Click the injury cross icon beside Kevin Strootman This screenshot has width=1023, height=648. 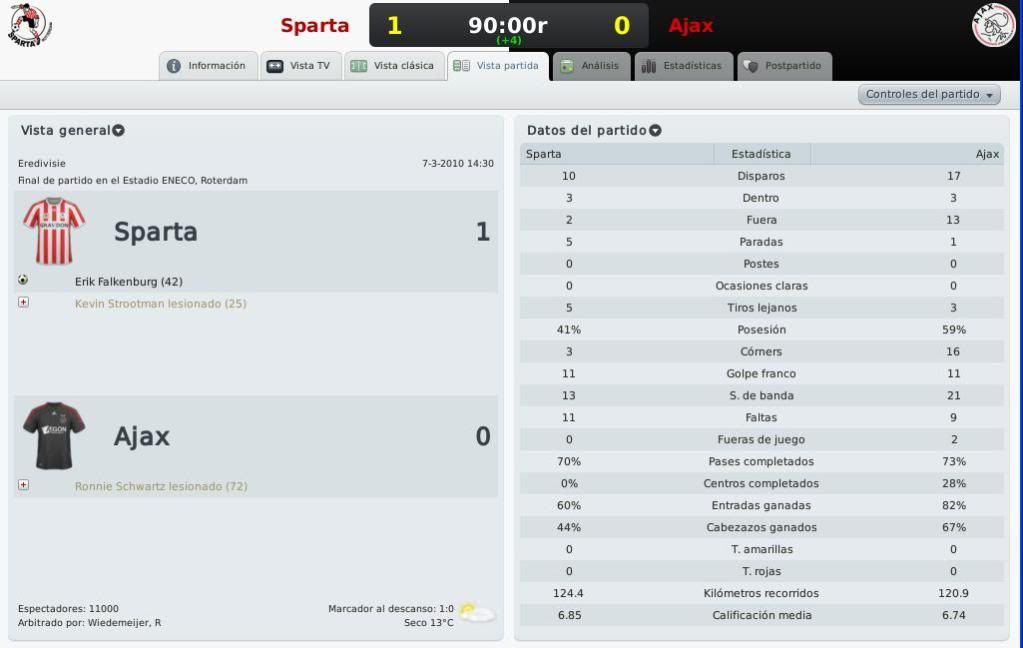point(23,302)
